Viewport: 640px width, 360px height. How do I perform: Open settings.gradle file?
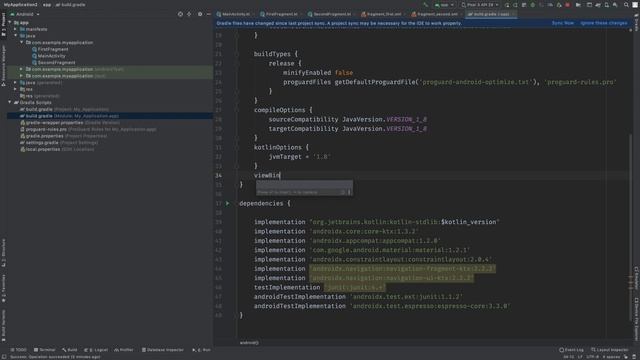tap(59, 142)
